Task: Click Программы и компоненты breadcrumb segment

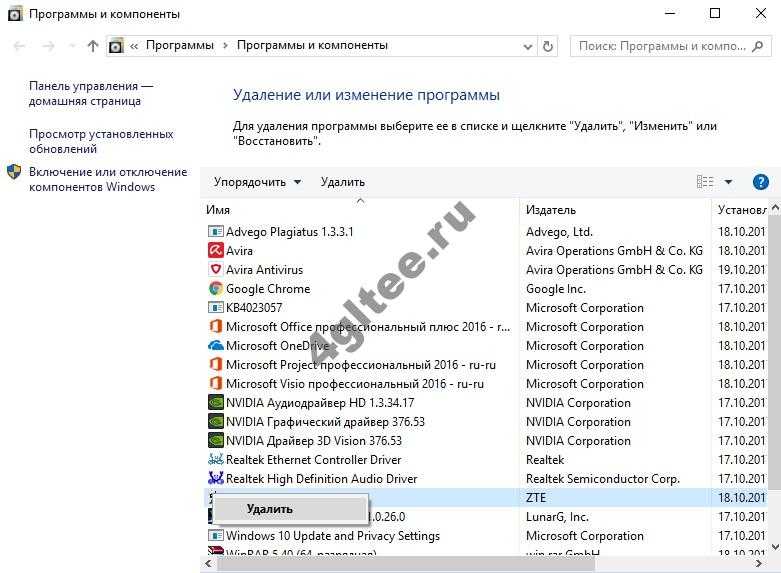Action: (x=312, y=45)
